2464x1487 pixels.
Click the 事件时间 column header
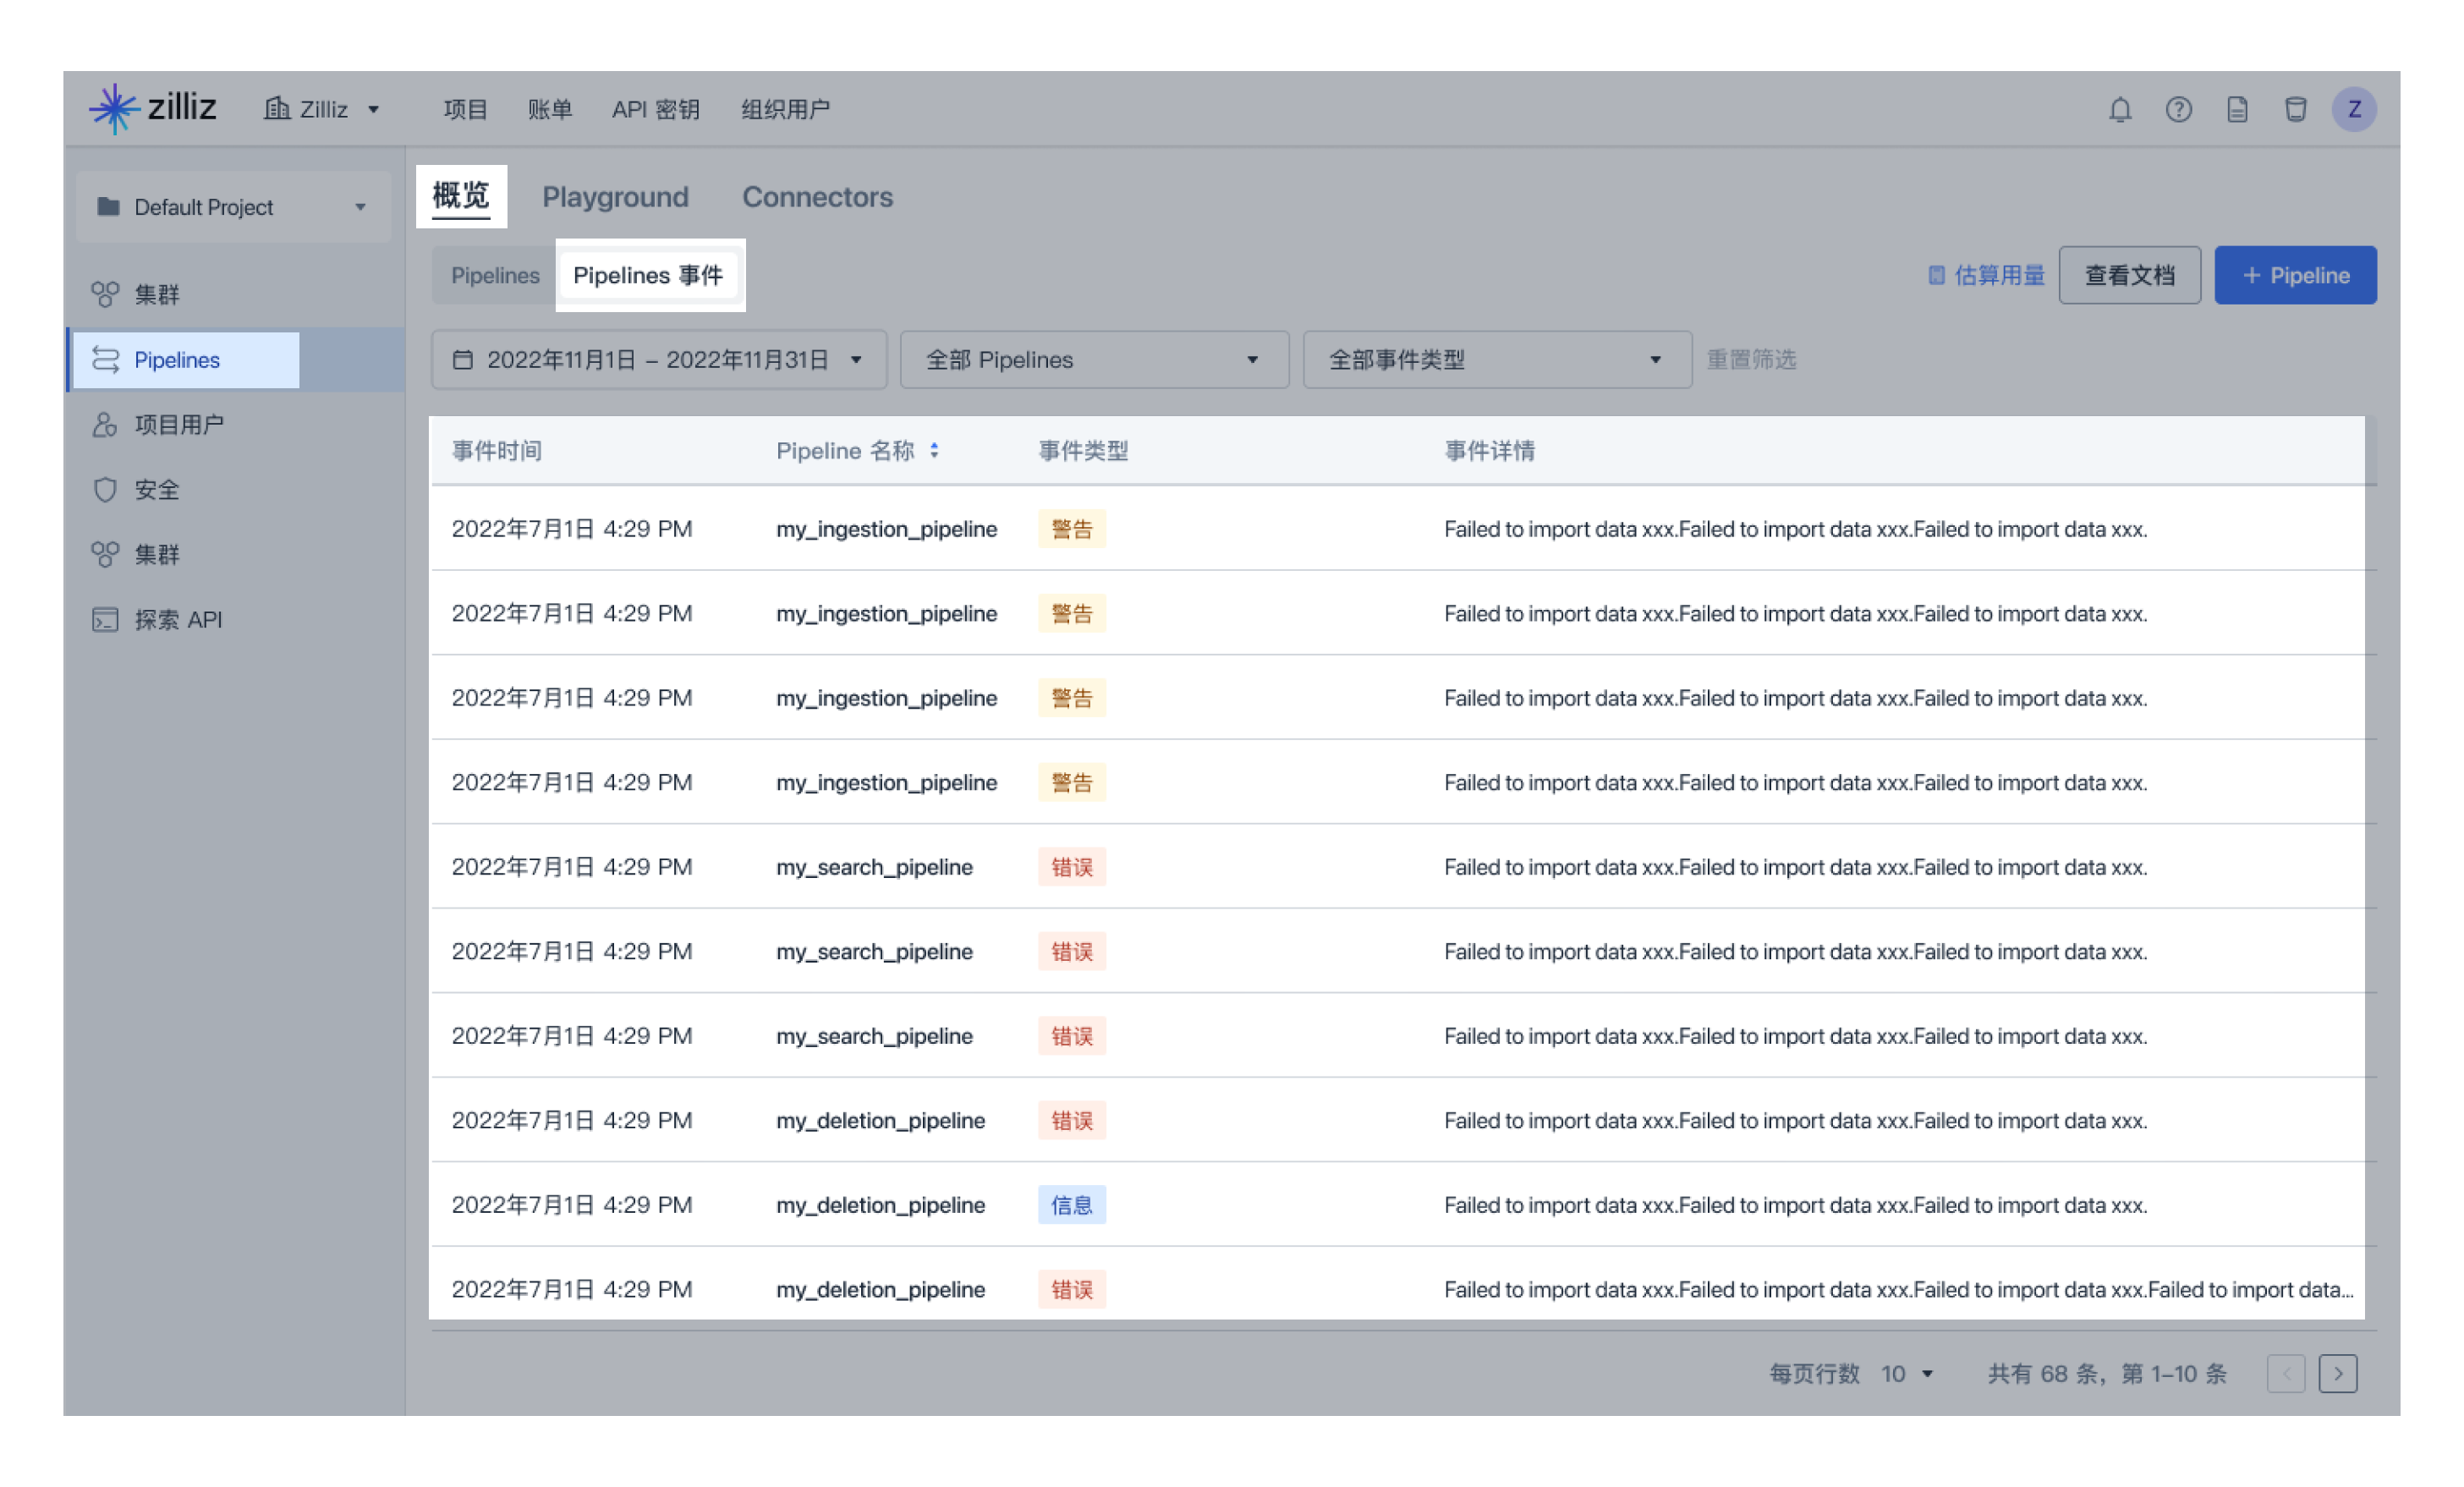point(496,451)
